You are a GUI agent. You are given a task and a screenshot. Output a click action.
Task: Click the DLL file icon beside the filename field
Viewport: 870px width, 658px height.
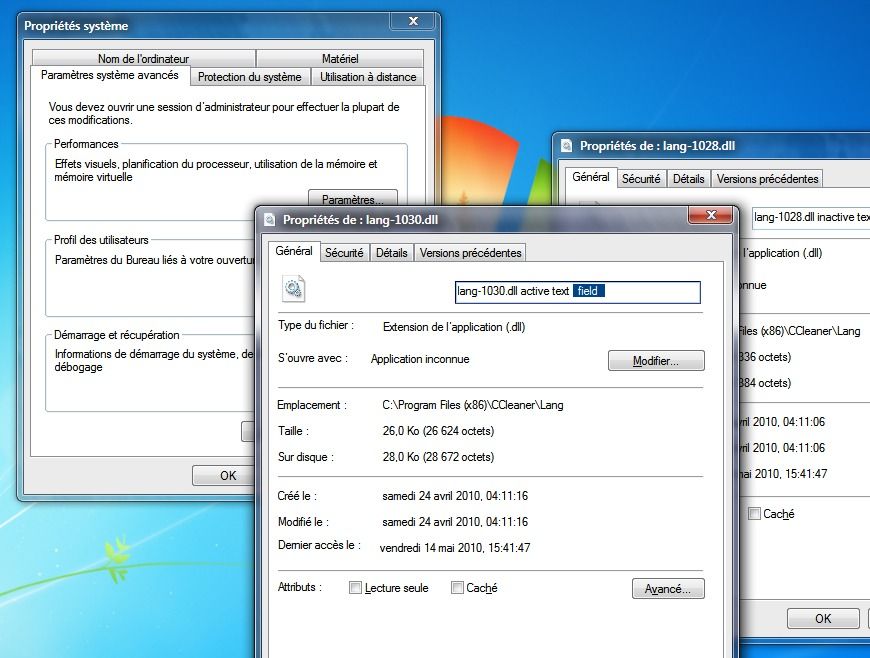pyautogui.click(x=294, y=290)
